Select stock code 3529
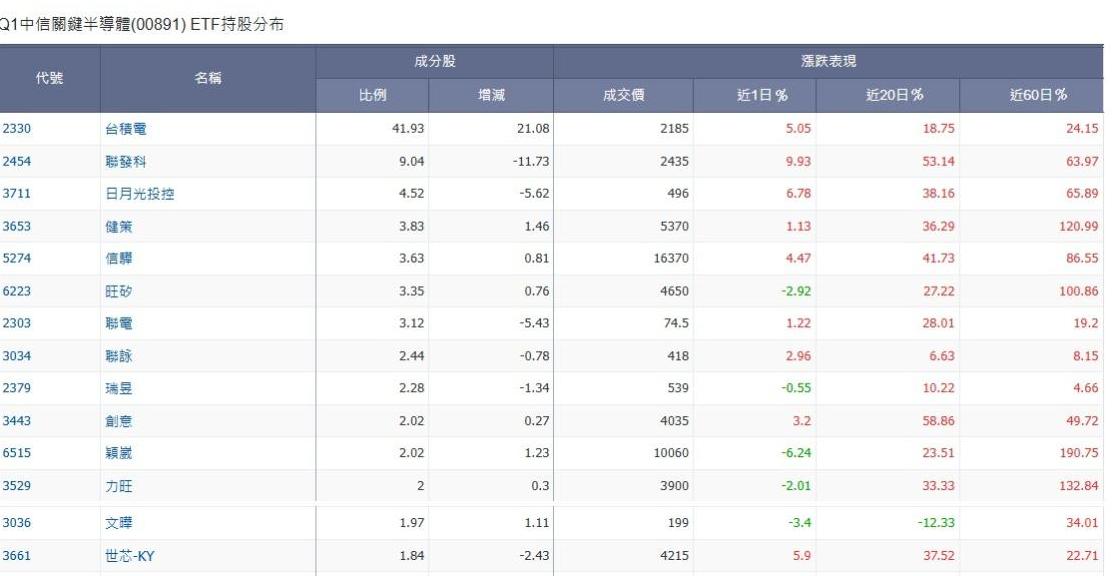1112x576 pixels. [x=15, y=487]
